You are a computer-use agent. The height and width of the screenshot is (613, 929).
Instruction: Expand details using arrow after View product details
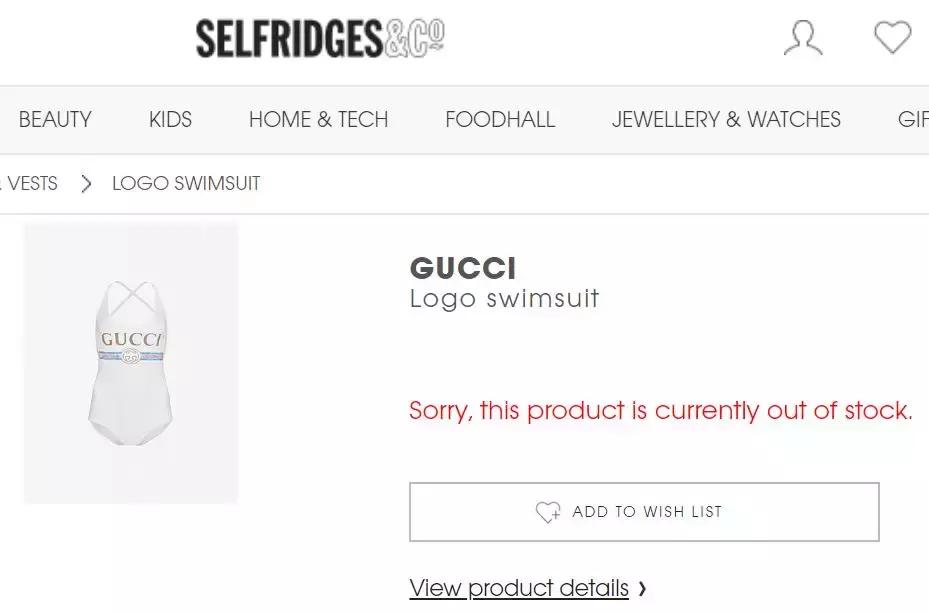click(642, 589)
